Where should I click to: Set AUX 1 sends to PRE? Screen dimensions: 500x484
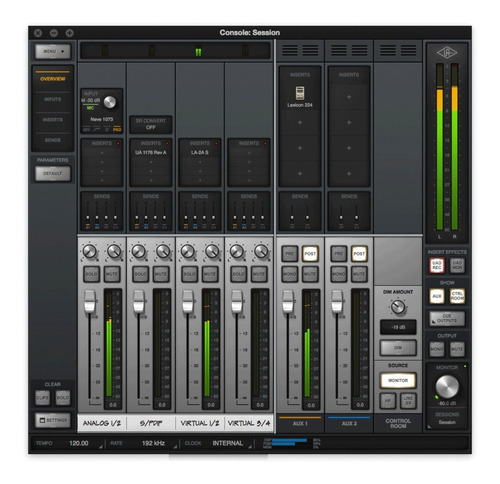(x=290, y=254)
